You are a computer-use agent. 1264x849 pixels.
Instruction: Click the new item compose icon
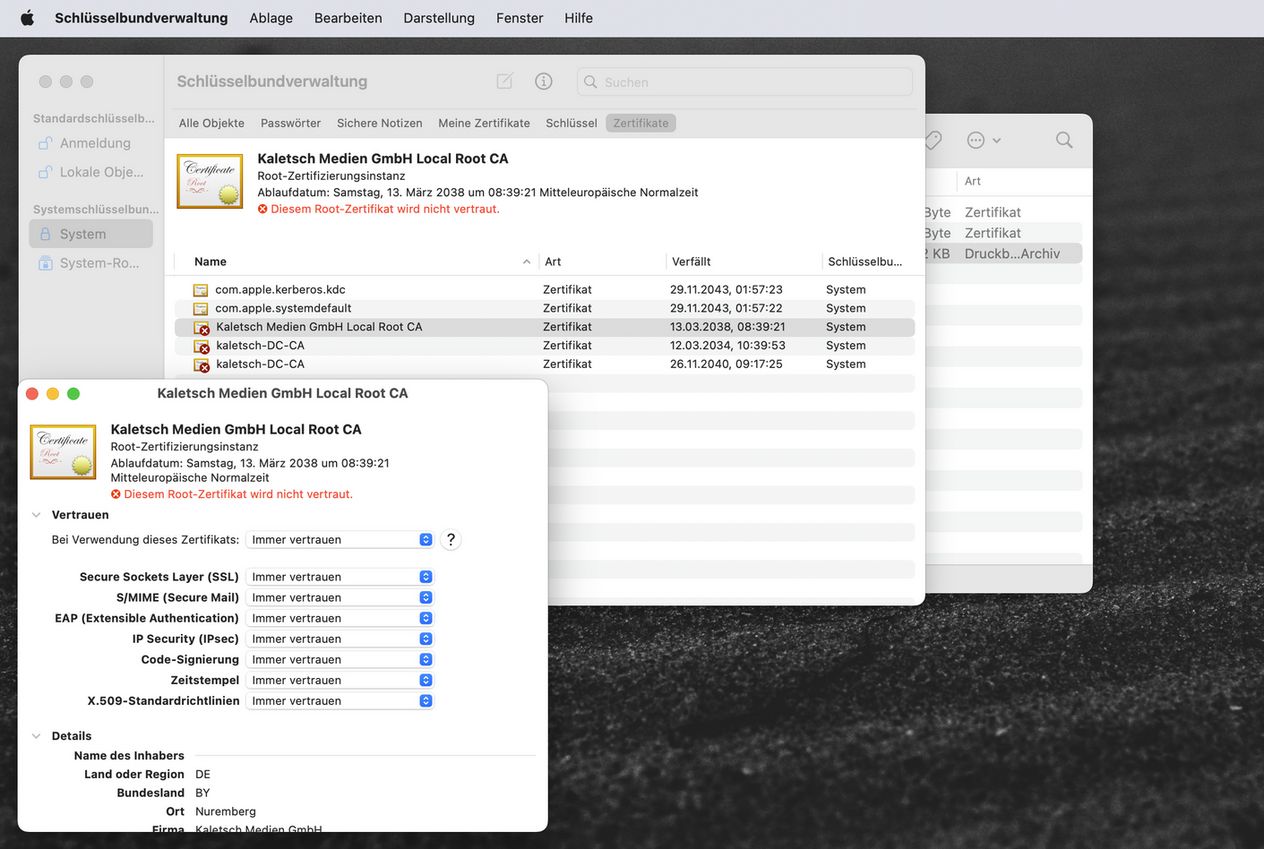pyautogui.click(x=505, y=81)
